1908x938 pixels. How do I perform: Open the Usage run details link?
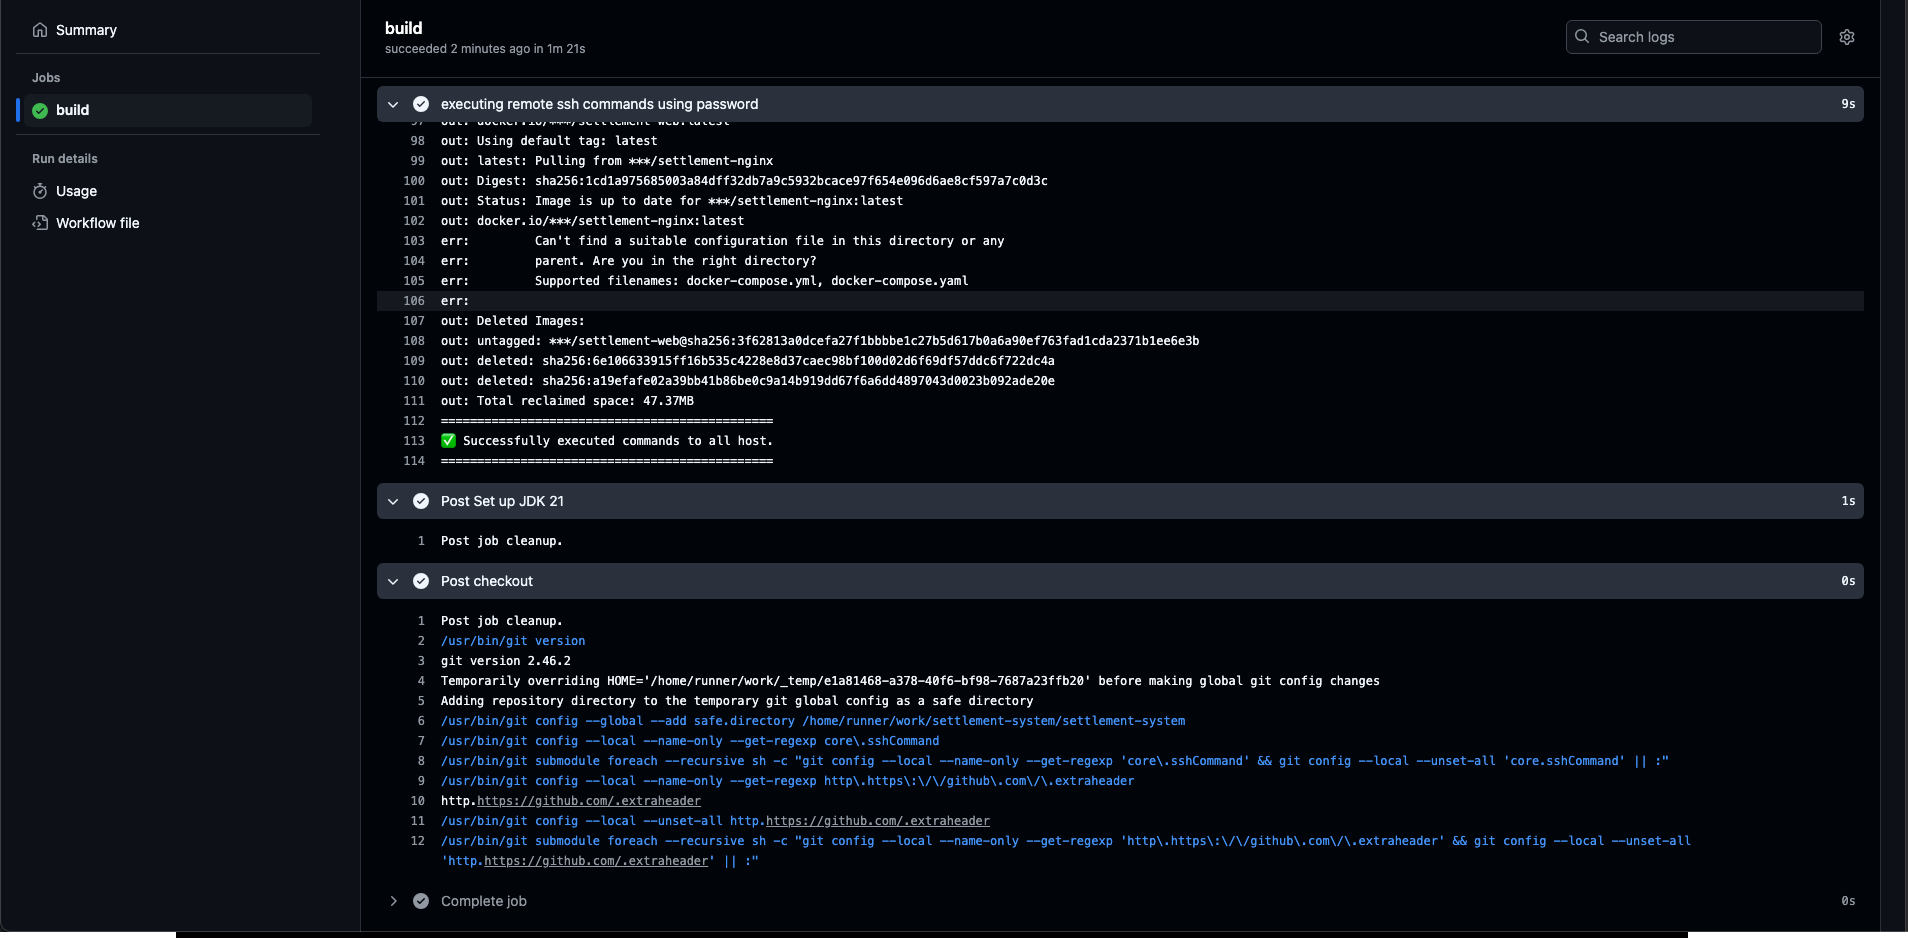(x=76, y=191)
